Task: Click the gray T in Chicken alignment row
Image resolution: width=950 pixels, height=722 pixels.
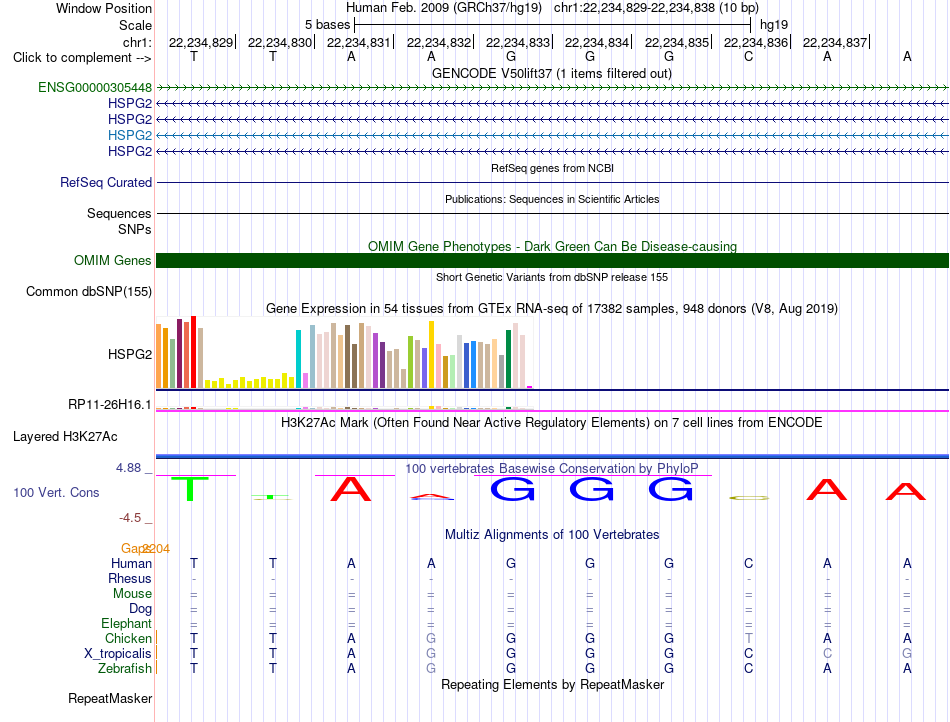Action: 748,639
